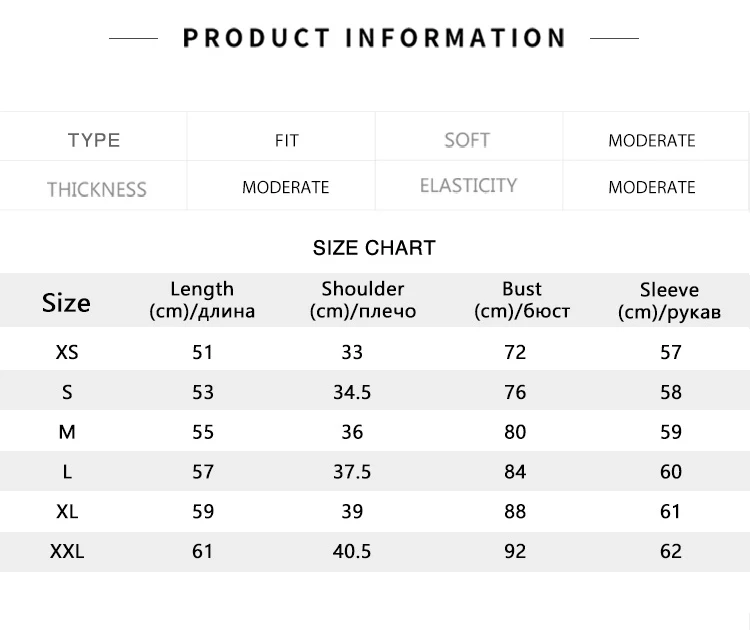Select the FIT value cell
Screen dimensions: 750x630
click(286, 141)
